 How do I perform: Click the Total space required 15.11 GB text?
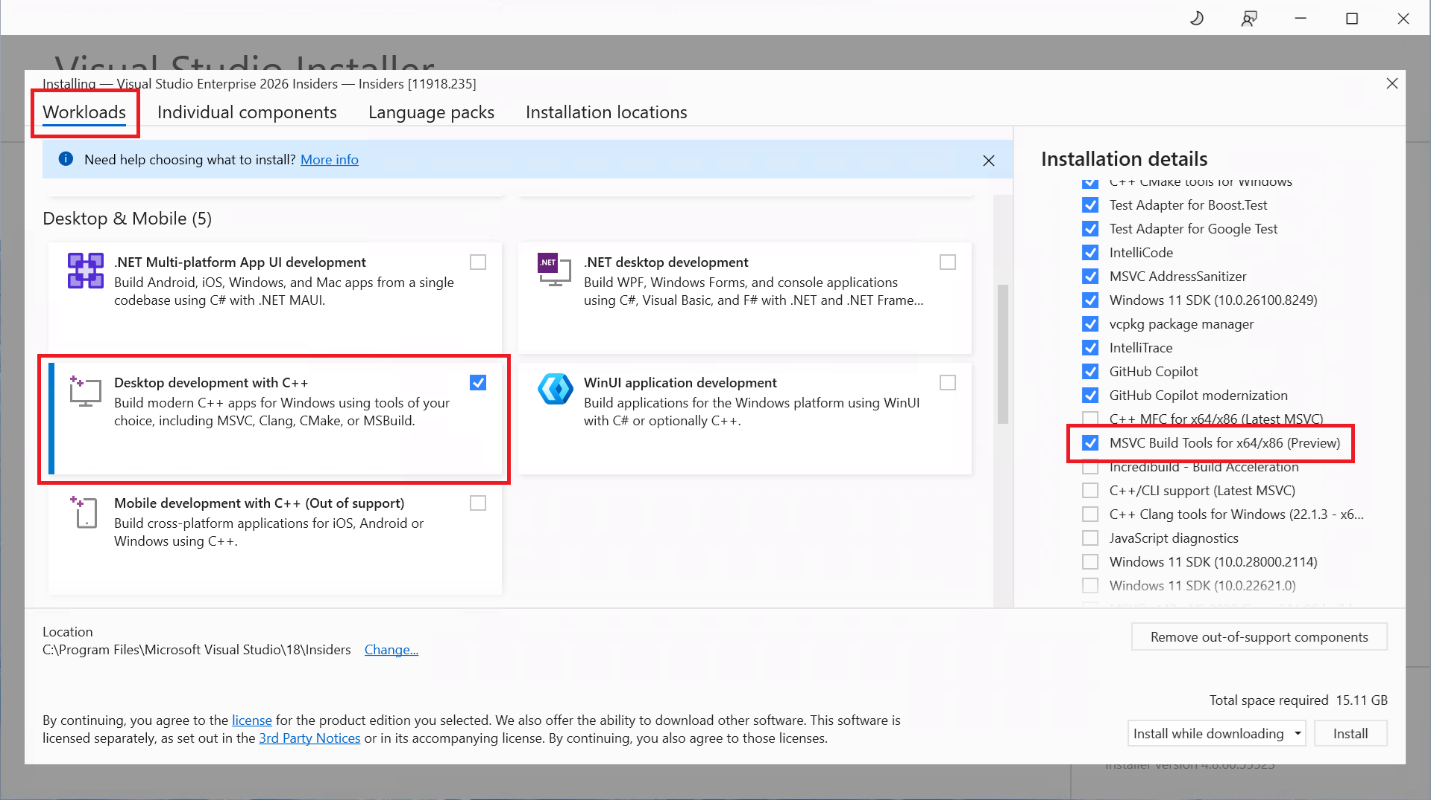click(1298, 700)
